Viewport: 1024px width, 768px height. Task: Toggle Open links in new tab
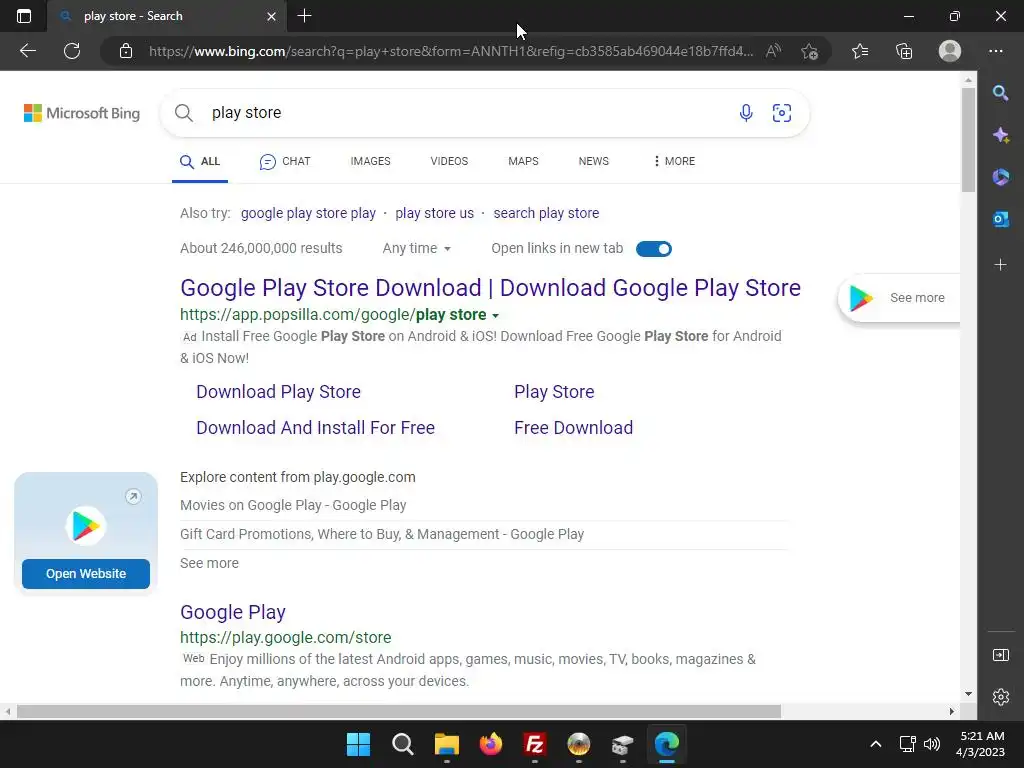pyautogui.click(x=654, y=249)
